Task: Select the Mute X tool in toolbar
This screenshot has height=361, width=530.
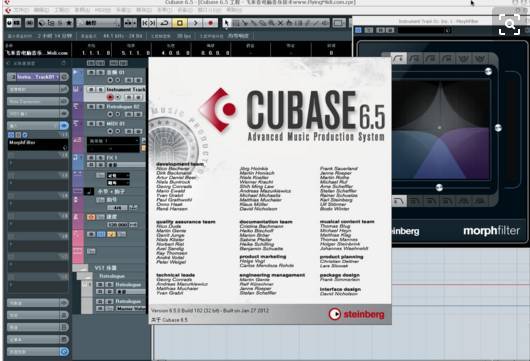Action: (280, 23)
